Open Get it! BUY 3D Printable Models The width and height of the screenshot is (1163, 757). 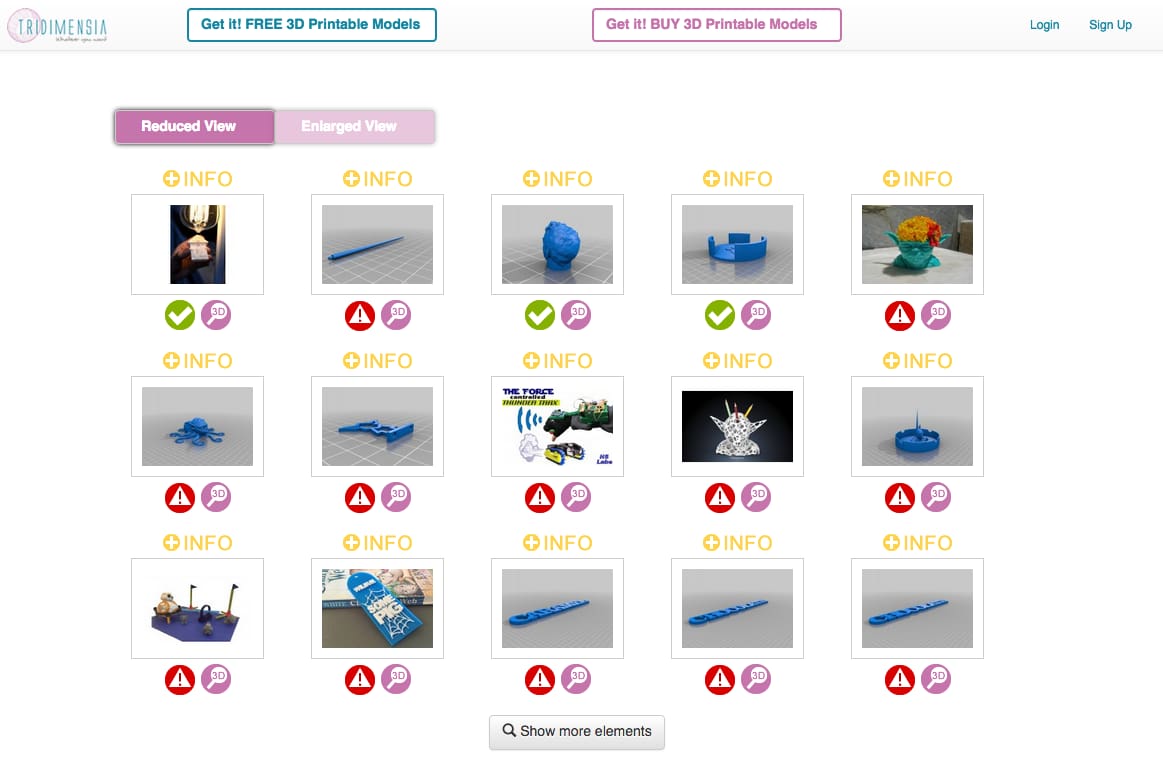click(716, 24)
